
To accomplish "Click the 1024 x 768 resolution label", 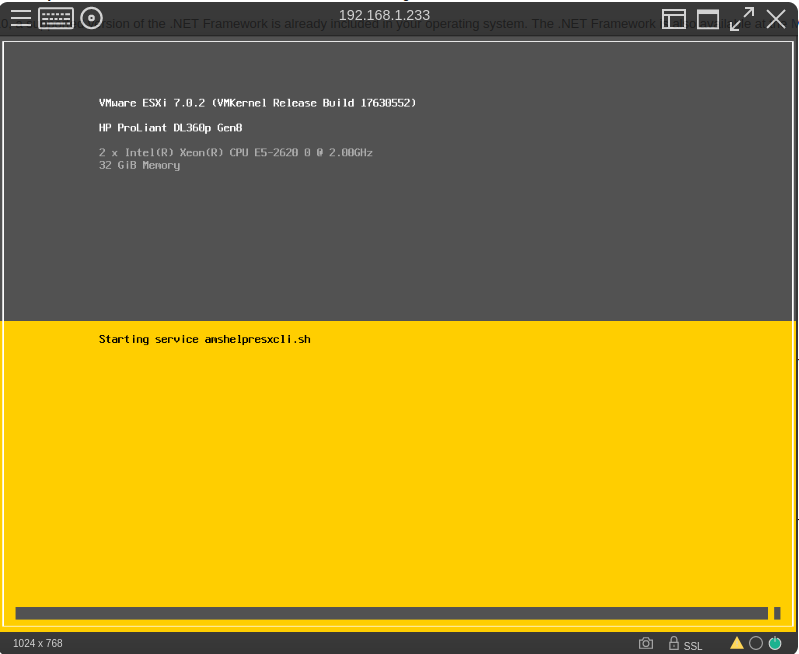I will click(x=38, y=643).
